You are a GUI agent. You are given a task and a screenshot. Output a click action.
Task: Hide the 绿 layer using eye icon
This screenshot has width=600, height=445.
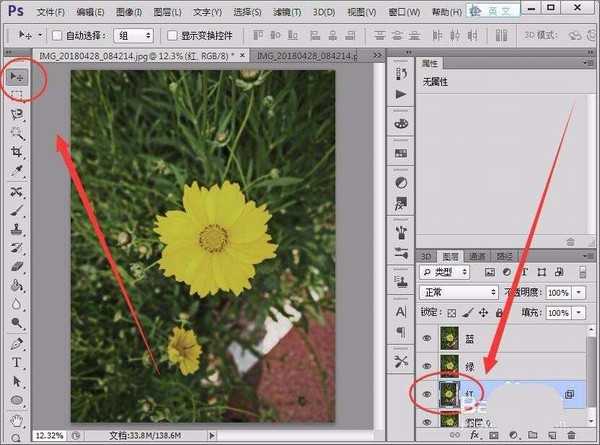[x=427, y=367]
